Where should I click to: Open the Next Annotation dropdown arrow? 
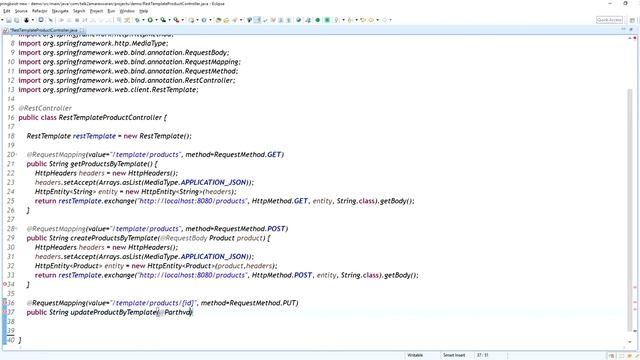(x=343, y=20)
